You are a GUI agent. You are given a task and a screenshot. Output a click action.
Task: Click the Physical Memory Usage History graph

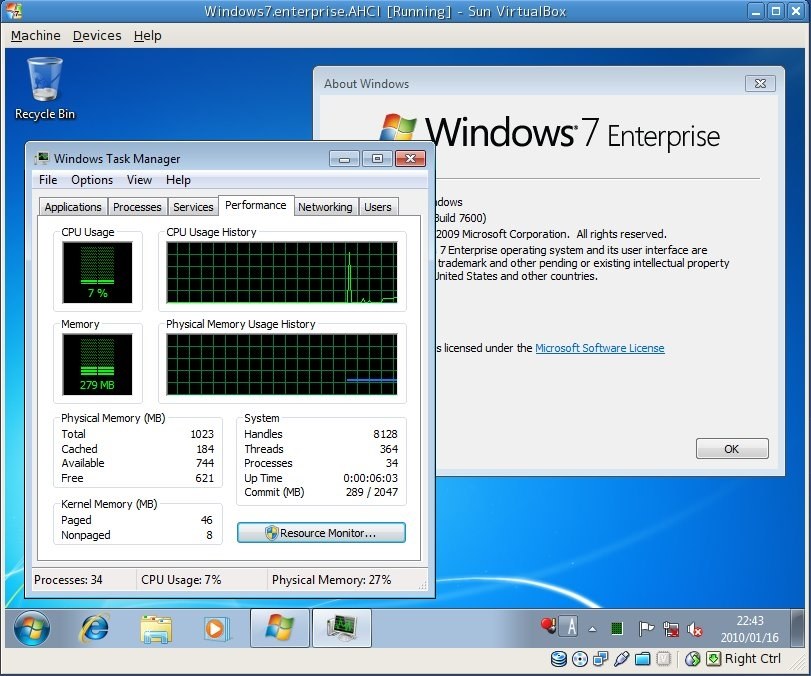(282, 364)
